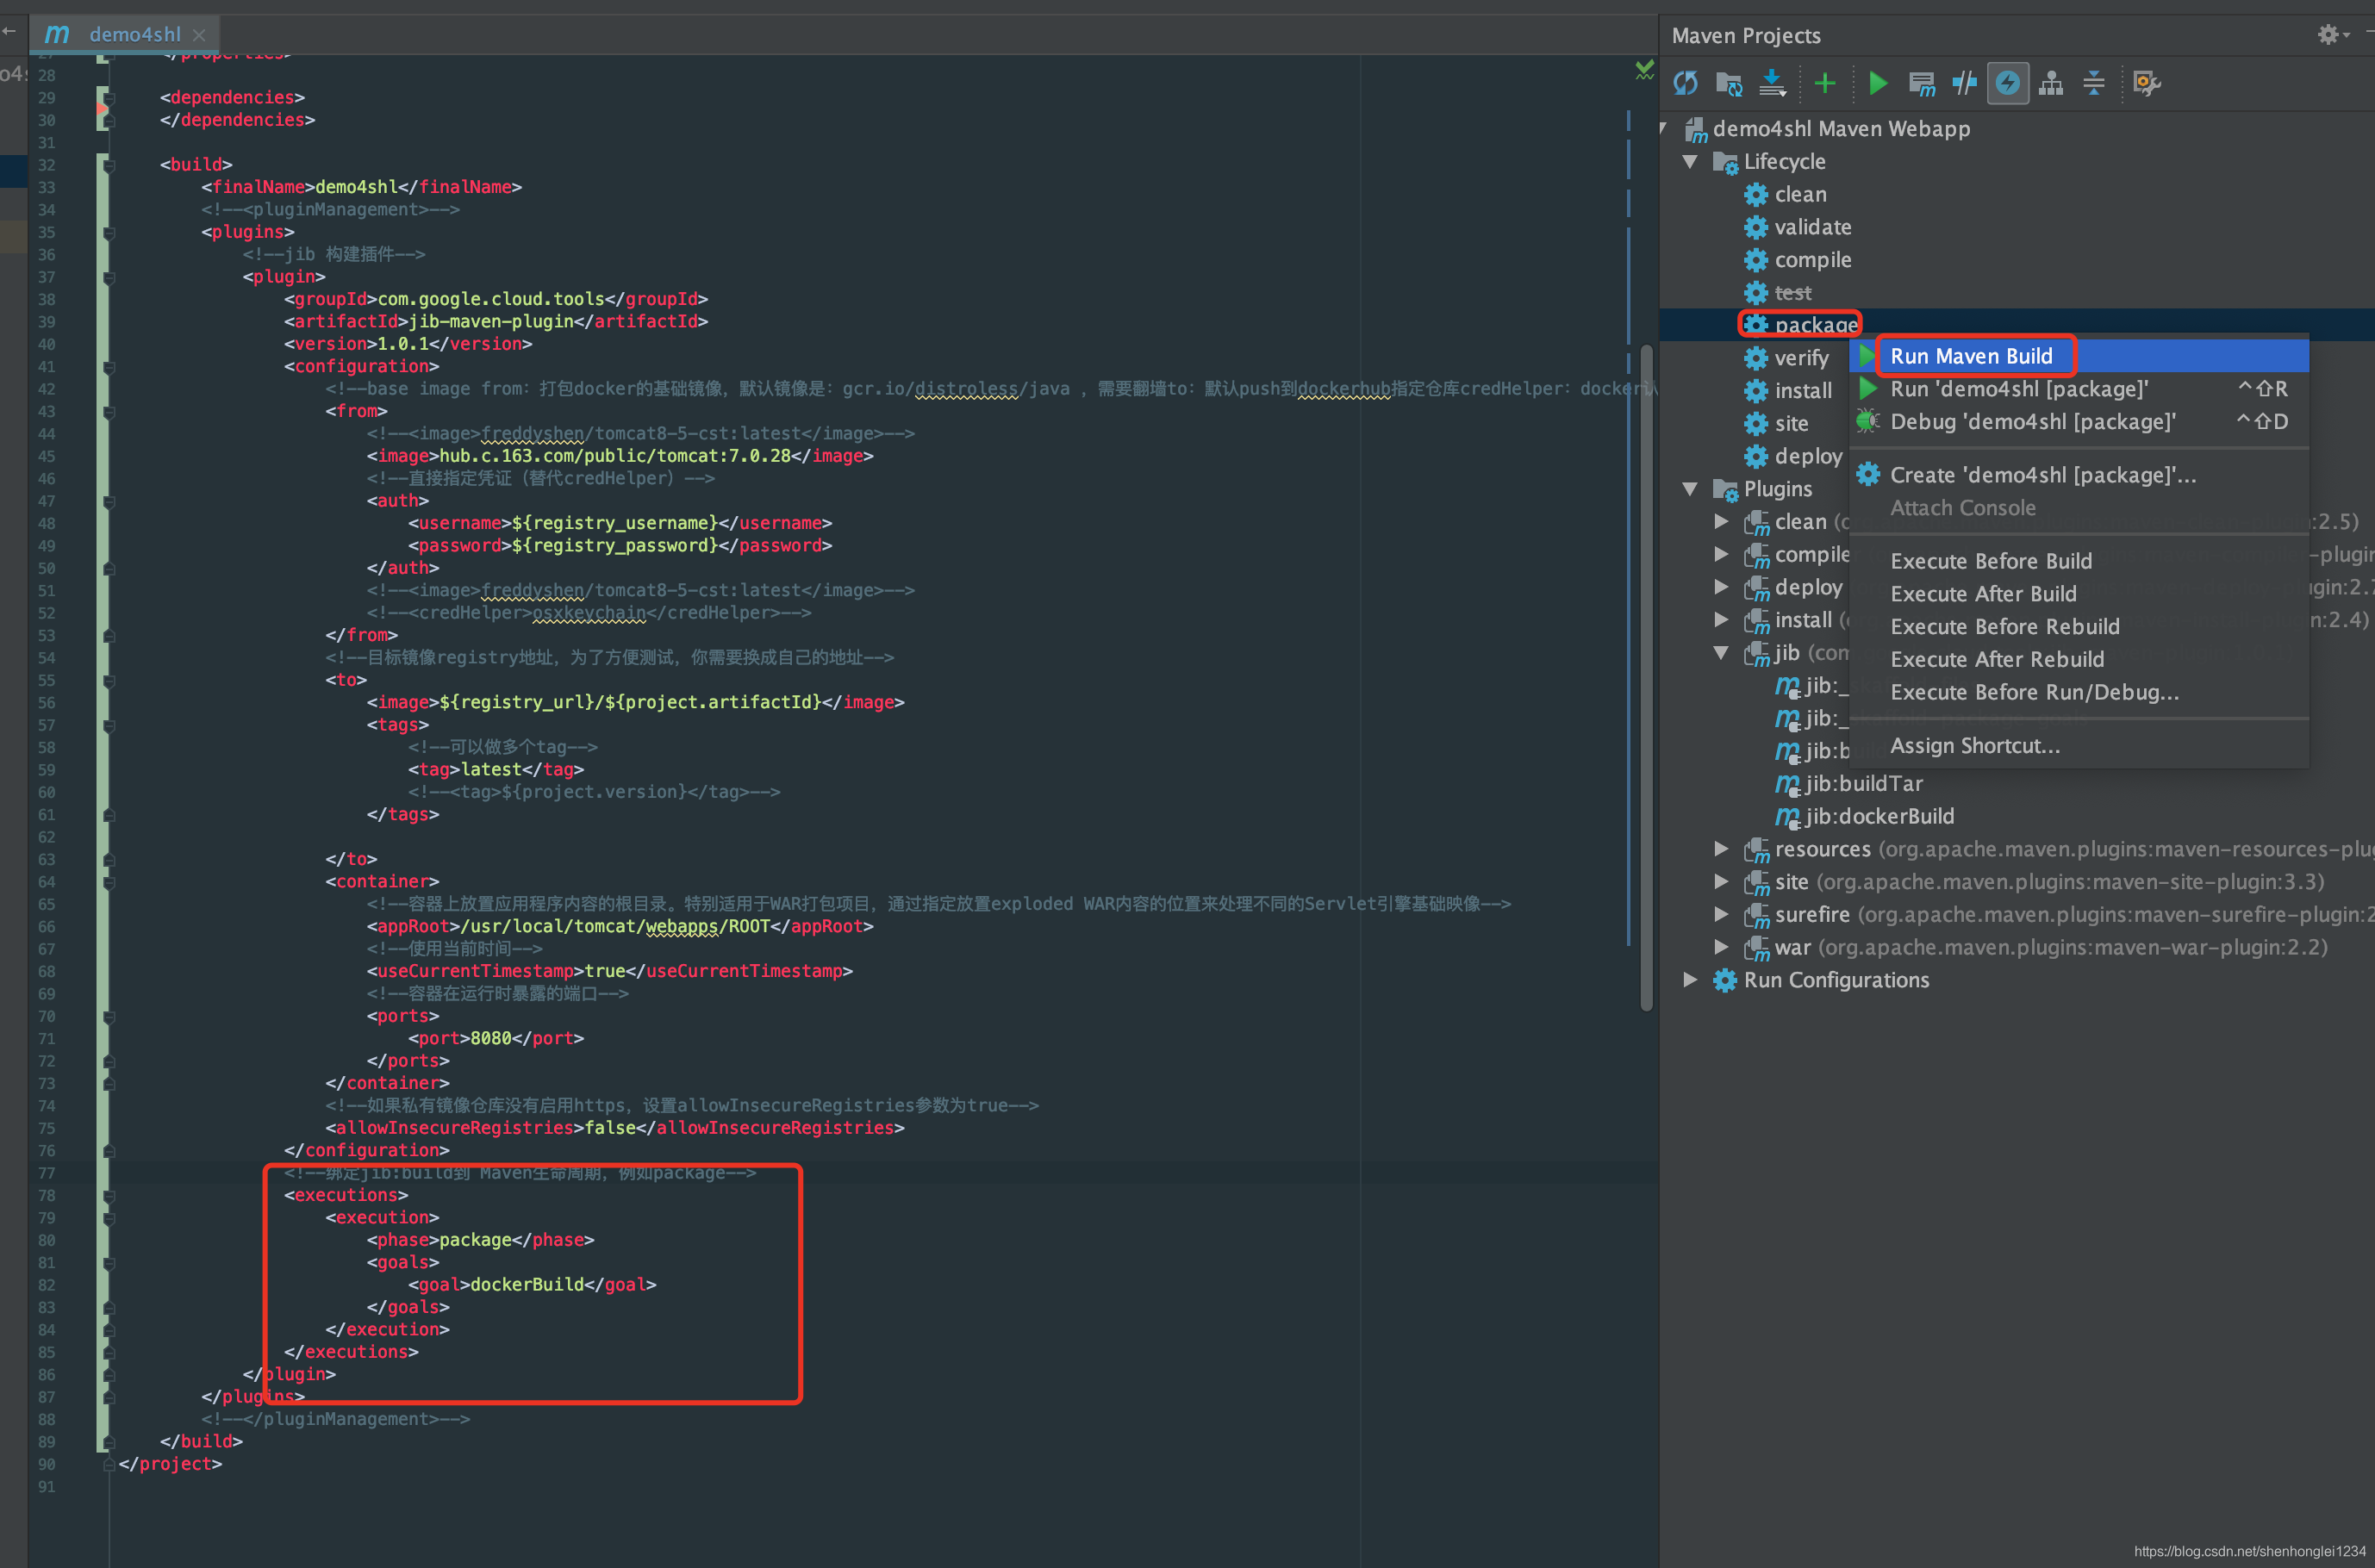Click the install lifecycle gear icon
The width and height of the screenshot is (2375, 1568).
point(1756,391)
